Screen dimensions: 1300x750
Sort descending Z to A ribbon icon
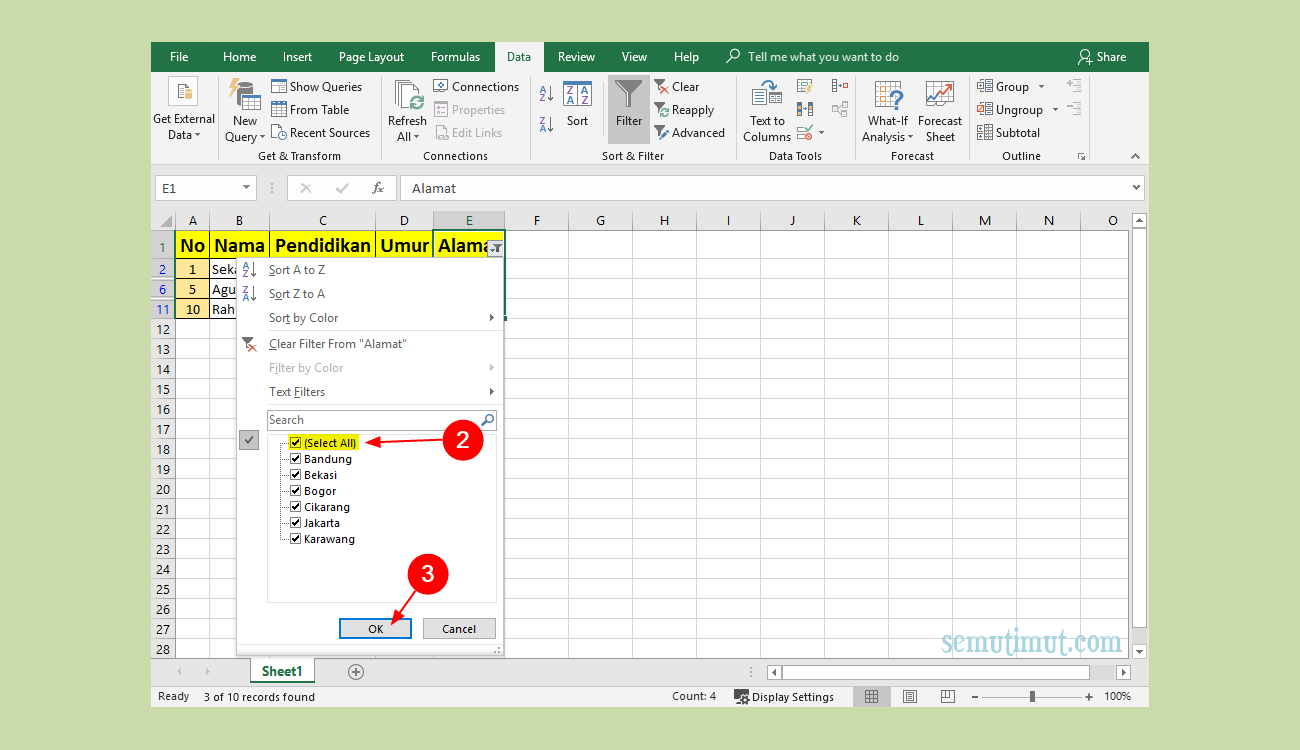point(546,125)
